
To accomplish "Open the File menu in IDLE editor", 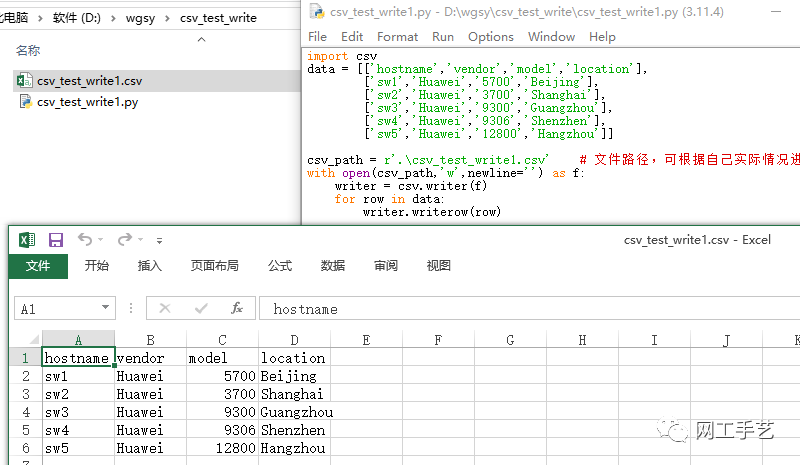I will 317,37.
